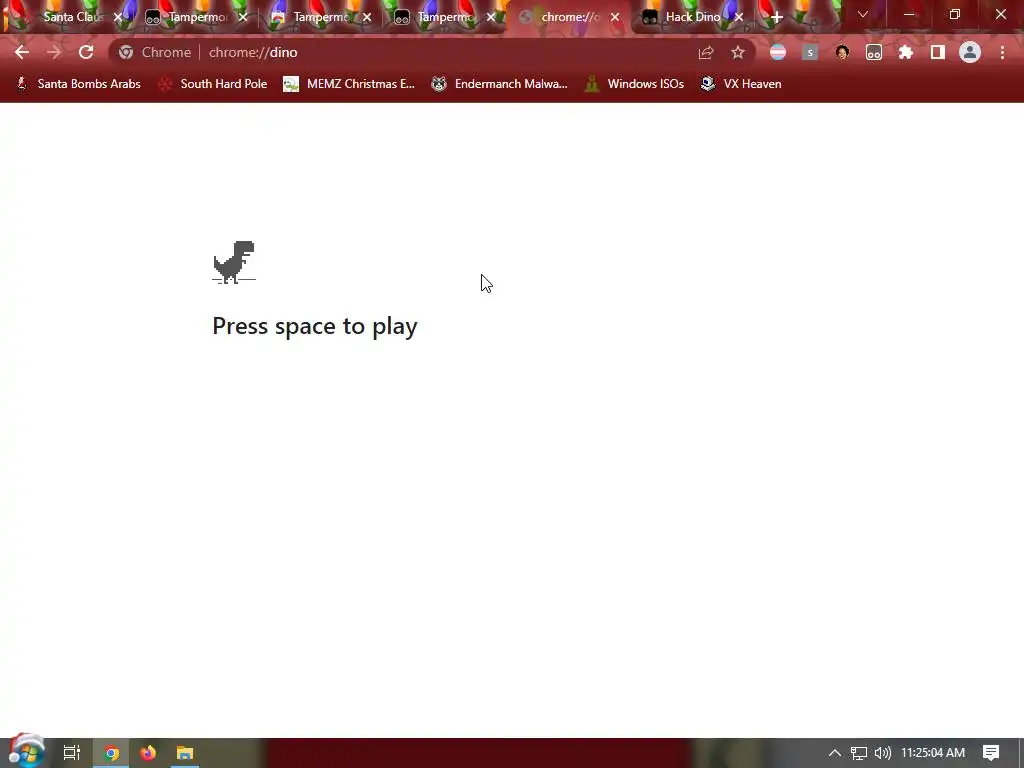
Task: Open Task View on the taskbar
Action: (71, 753)
